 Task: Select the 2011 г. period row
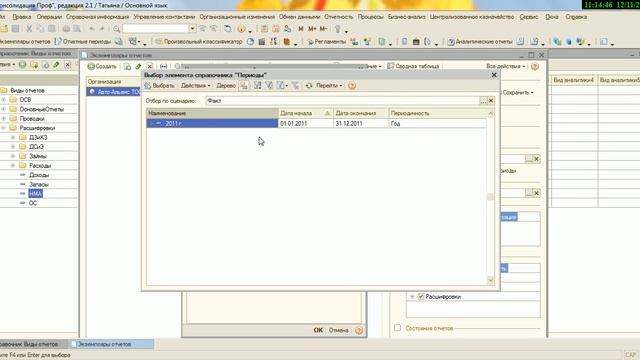(x=316, y=123)
